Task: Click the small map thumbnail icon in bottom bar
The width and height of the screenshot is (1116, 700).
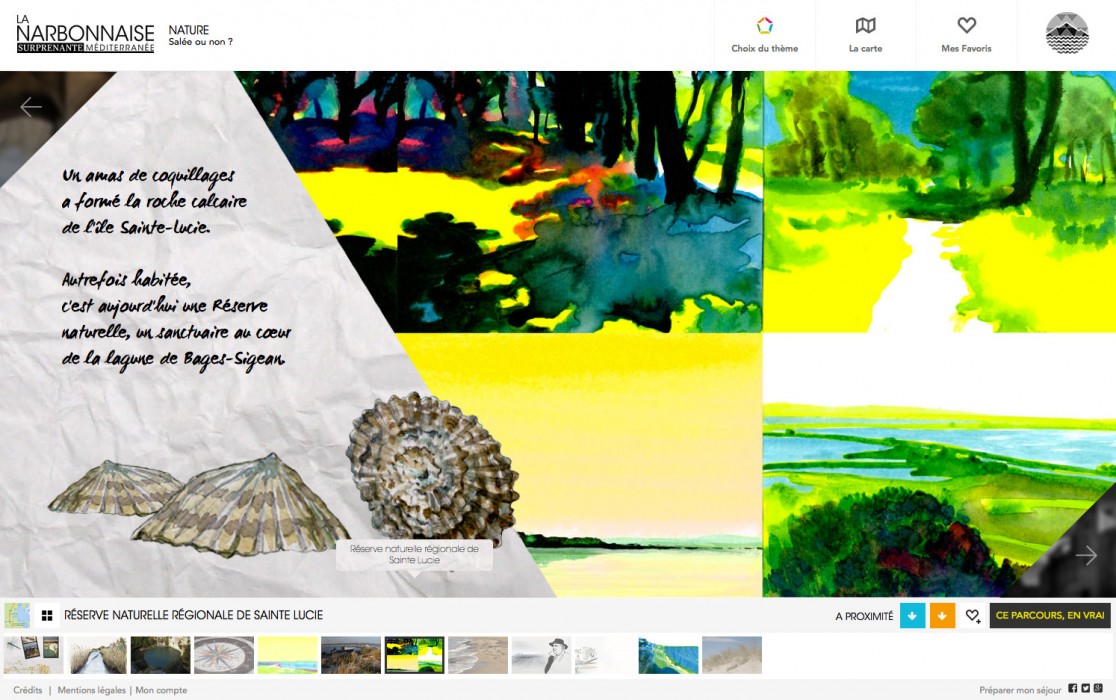Action: (x=17, y=615)
